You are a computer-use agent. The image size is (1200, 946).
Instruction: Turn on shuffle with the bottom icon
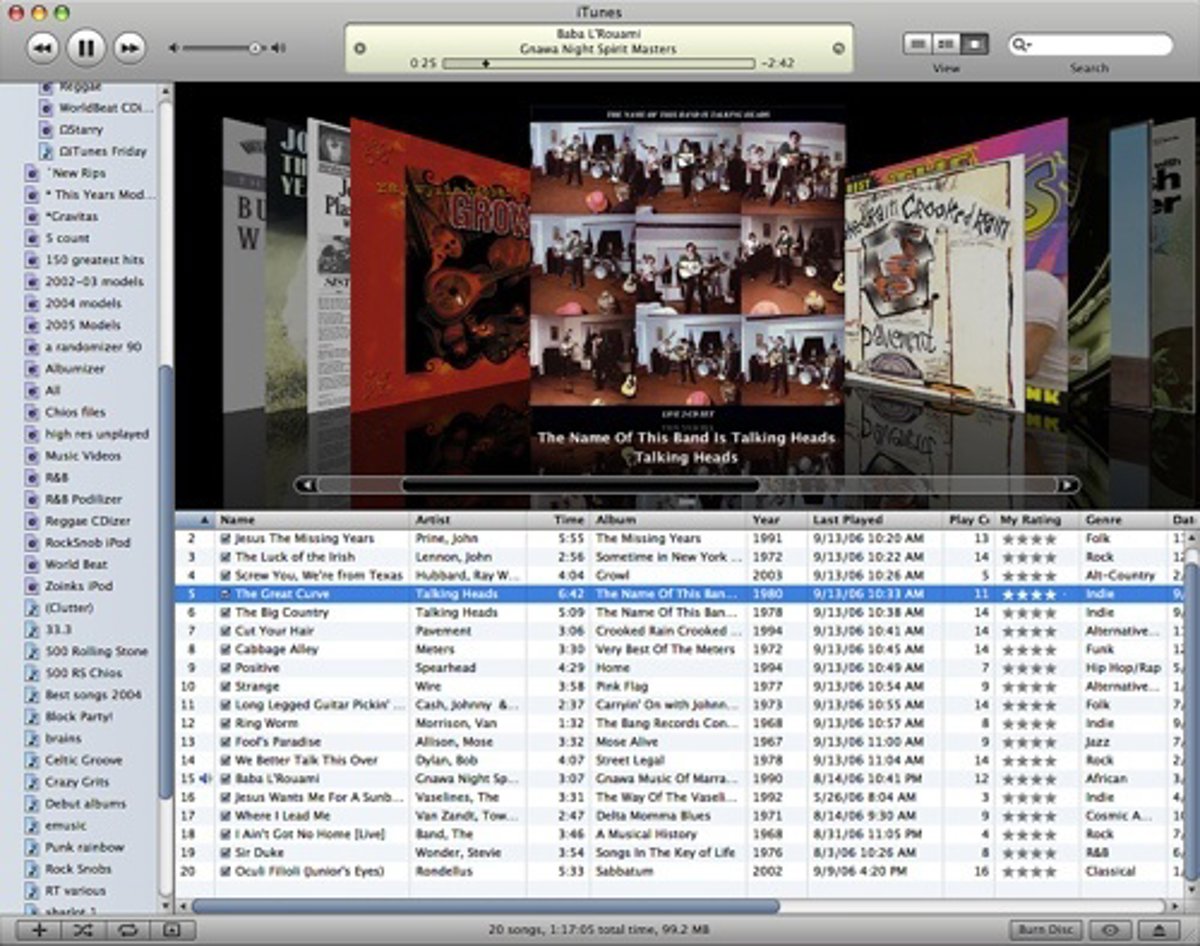point(83,930)
